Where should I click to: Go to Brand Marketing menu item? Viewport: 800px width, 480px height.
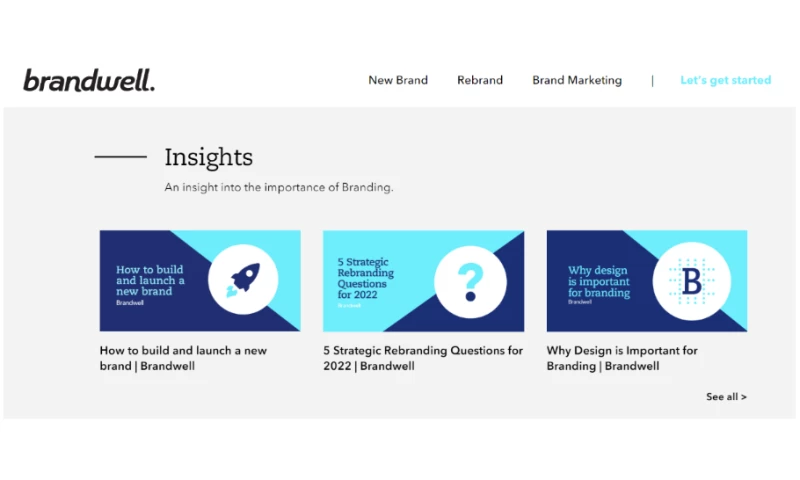coord(577,80)
